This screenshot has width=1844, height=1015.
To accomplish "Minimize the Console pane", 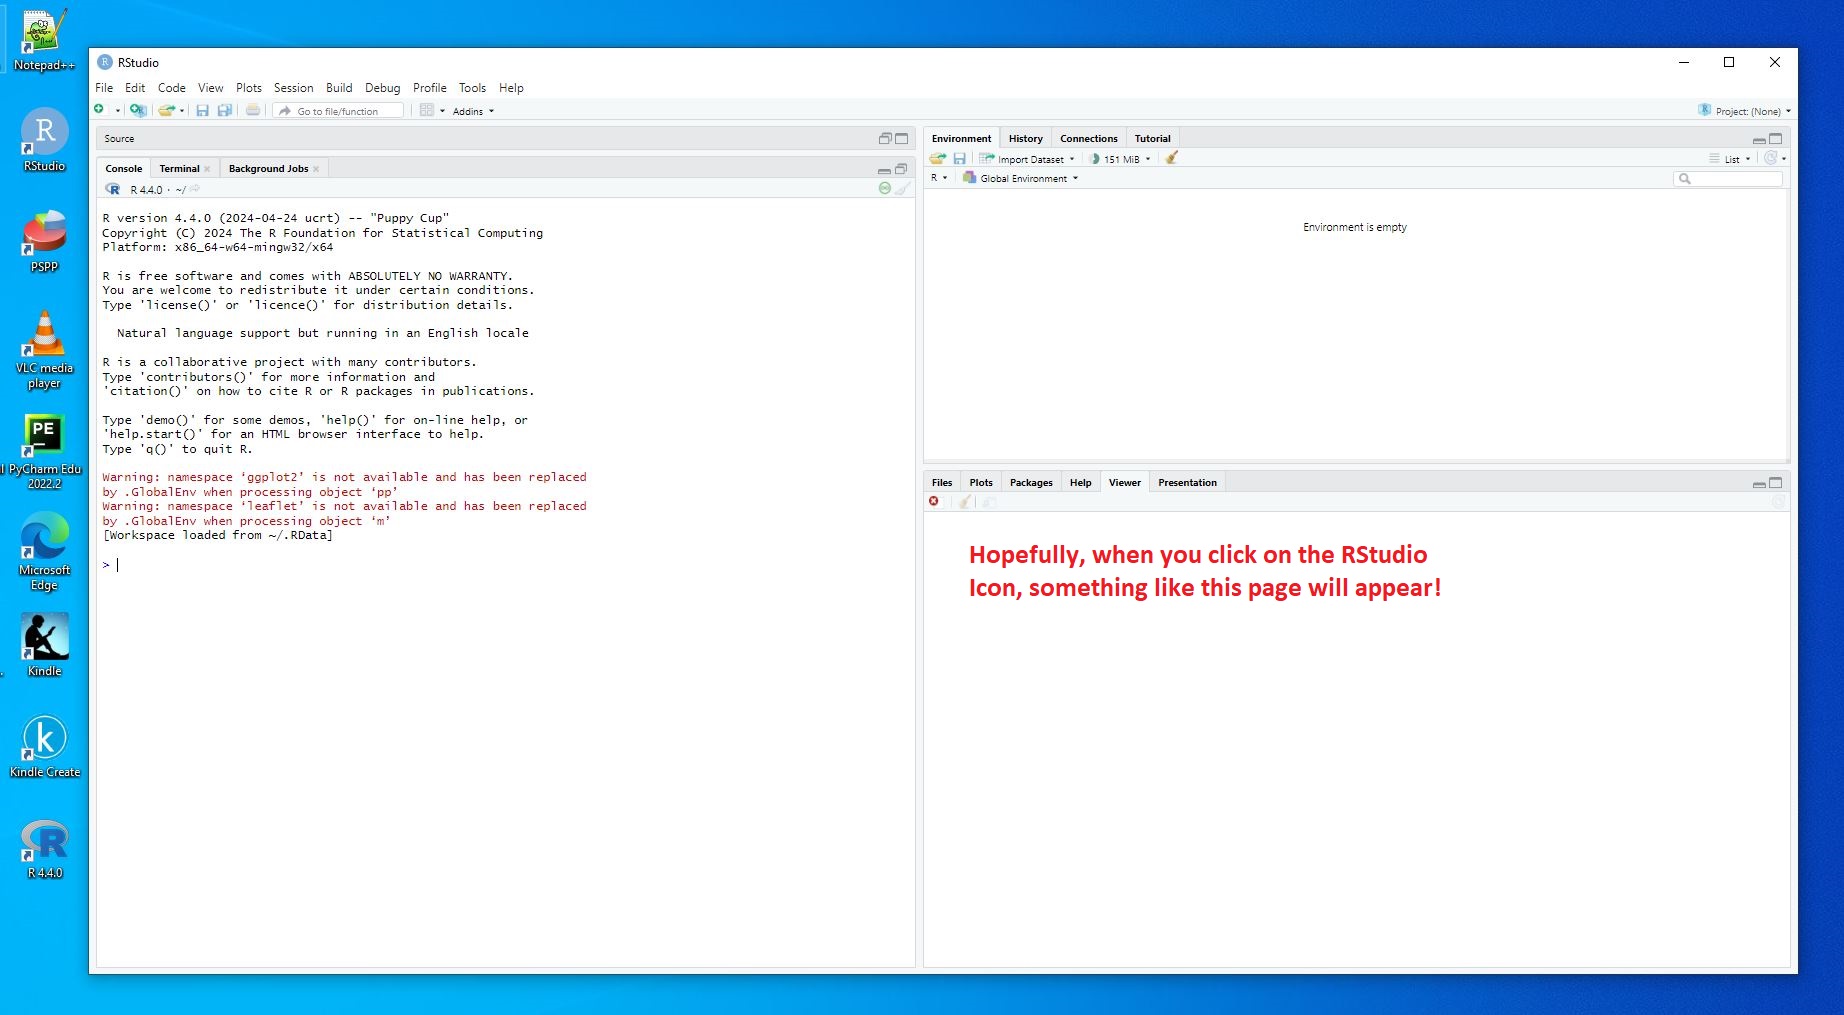I will 884,170.
